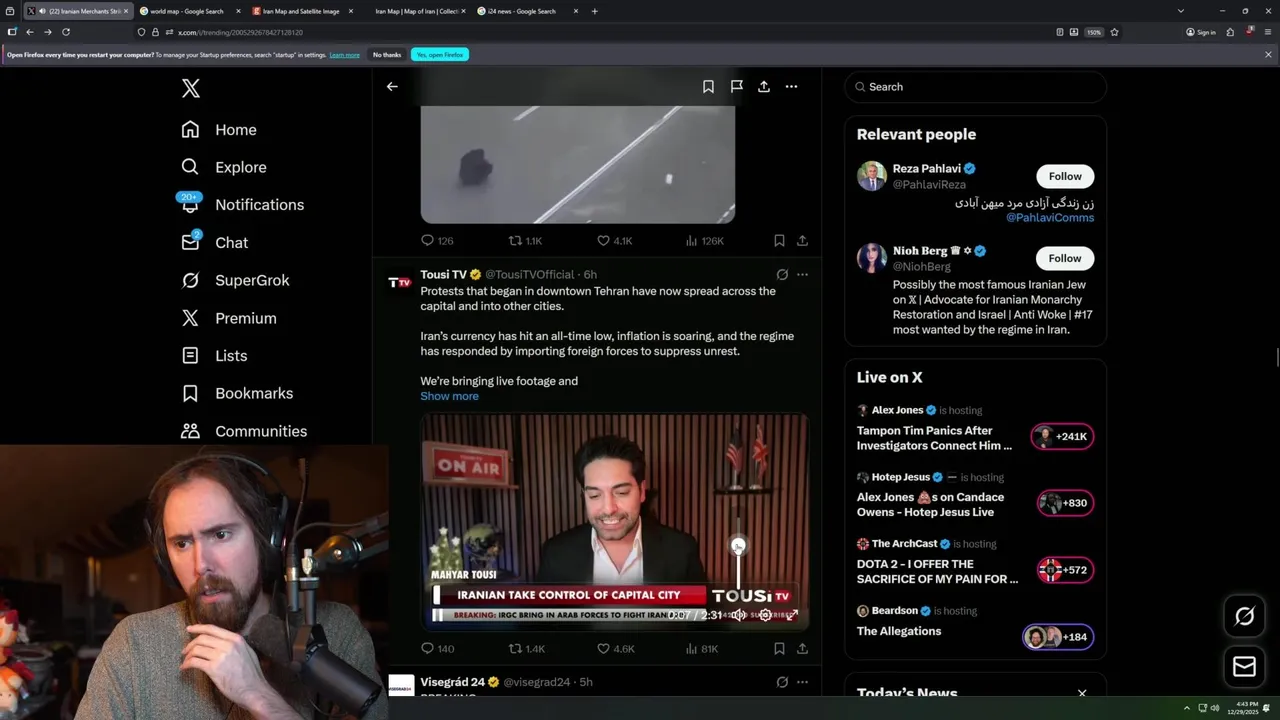1280x720 pixels.
Task: Open the messages floating button
Action: [1245, 667]
